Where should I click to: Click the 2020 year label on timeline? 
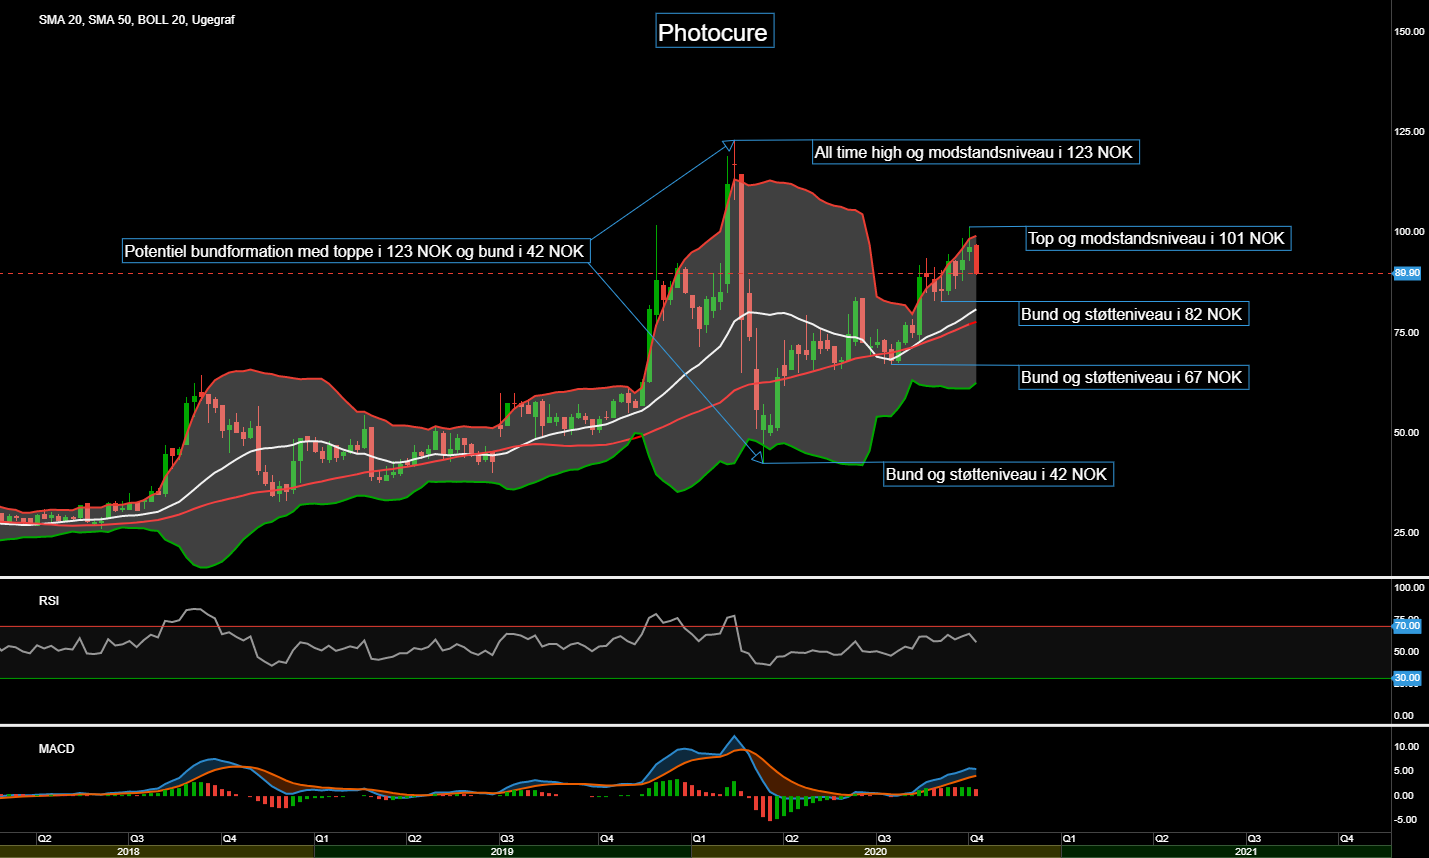875,852
